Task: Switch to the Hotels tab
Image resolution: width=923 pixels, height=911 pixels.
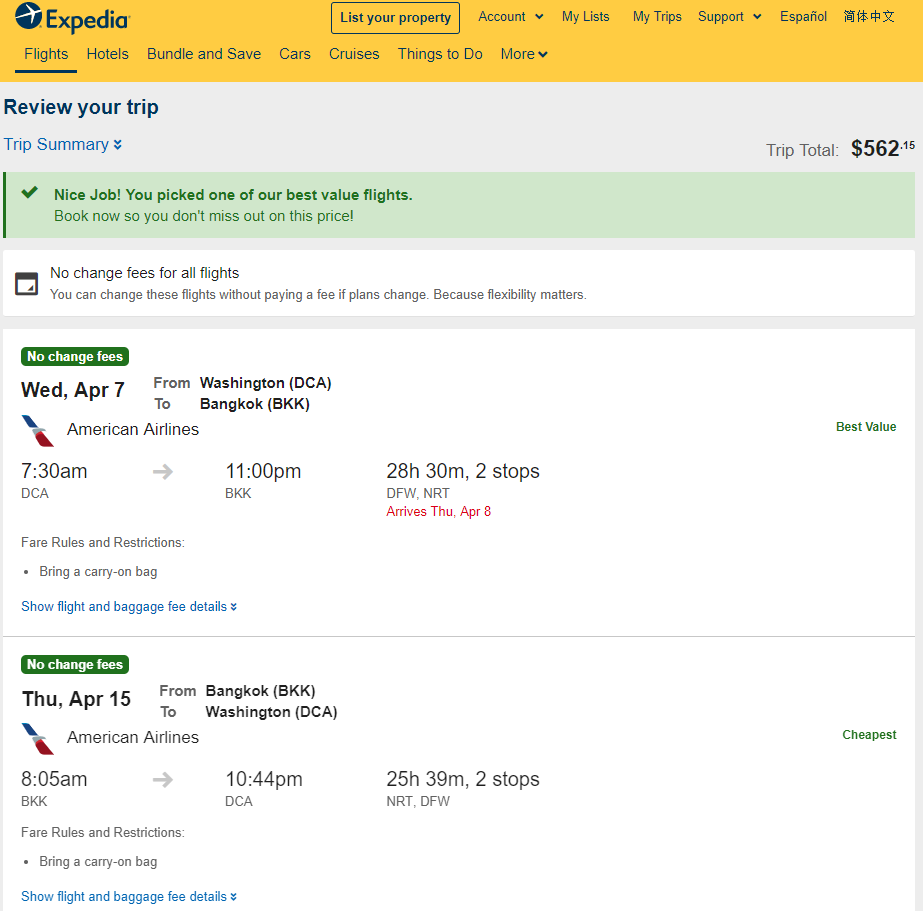Action: (107, 54)
